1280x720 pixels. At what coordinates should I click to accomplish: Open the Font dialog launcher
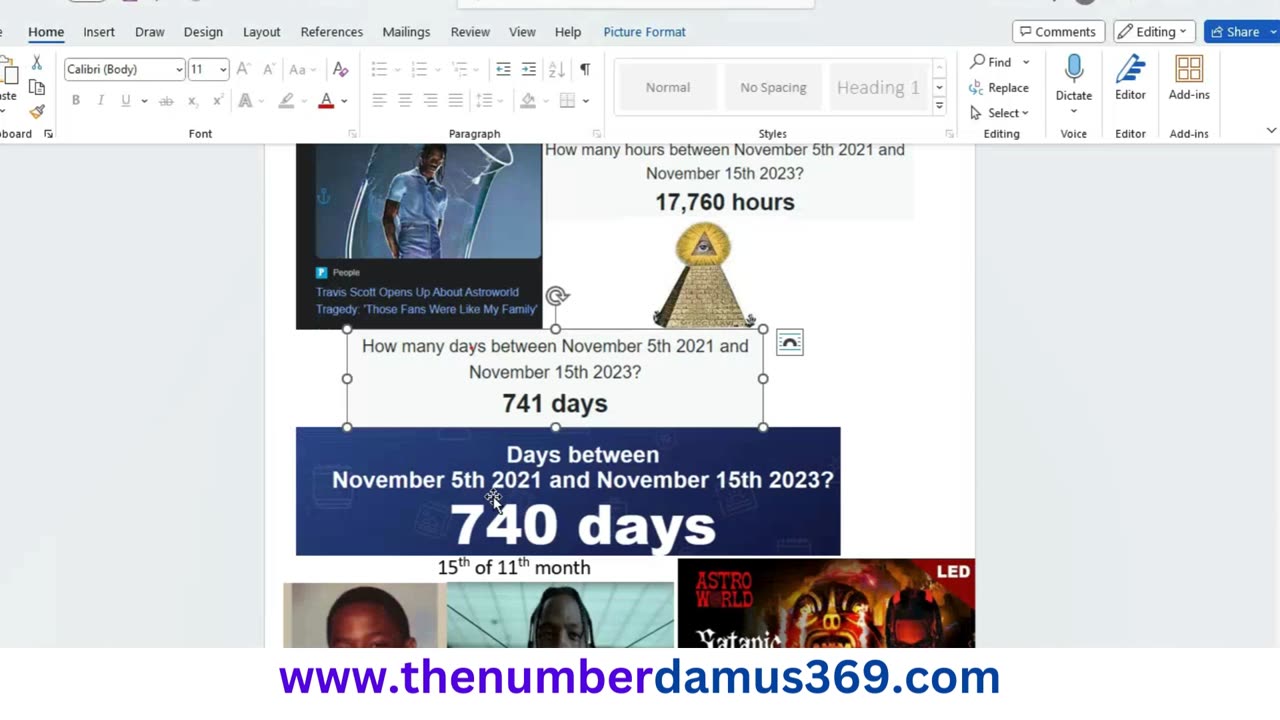[x=352, y=134]
